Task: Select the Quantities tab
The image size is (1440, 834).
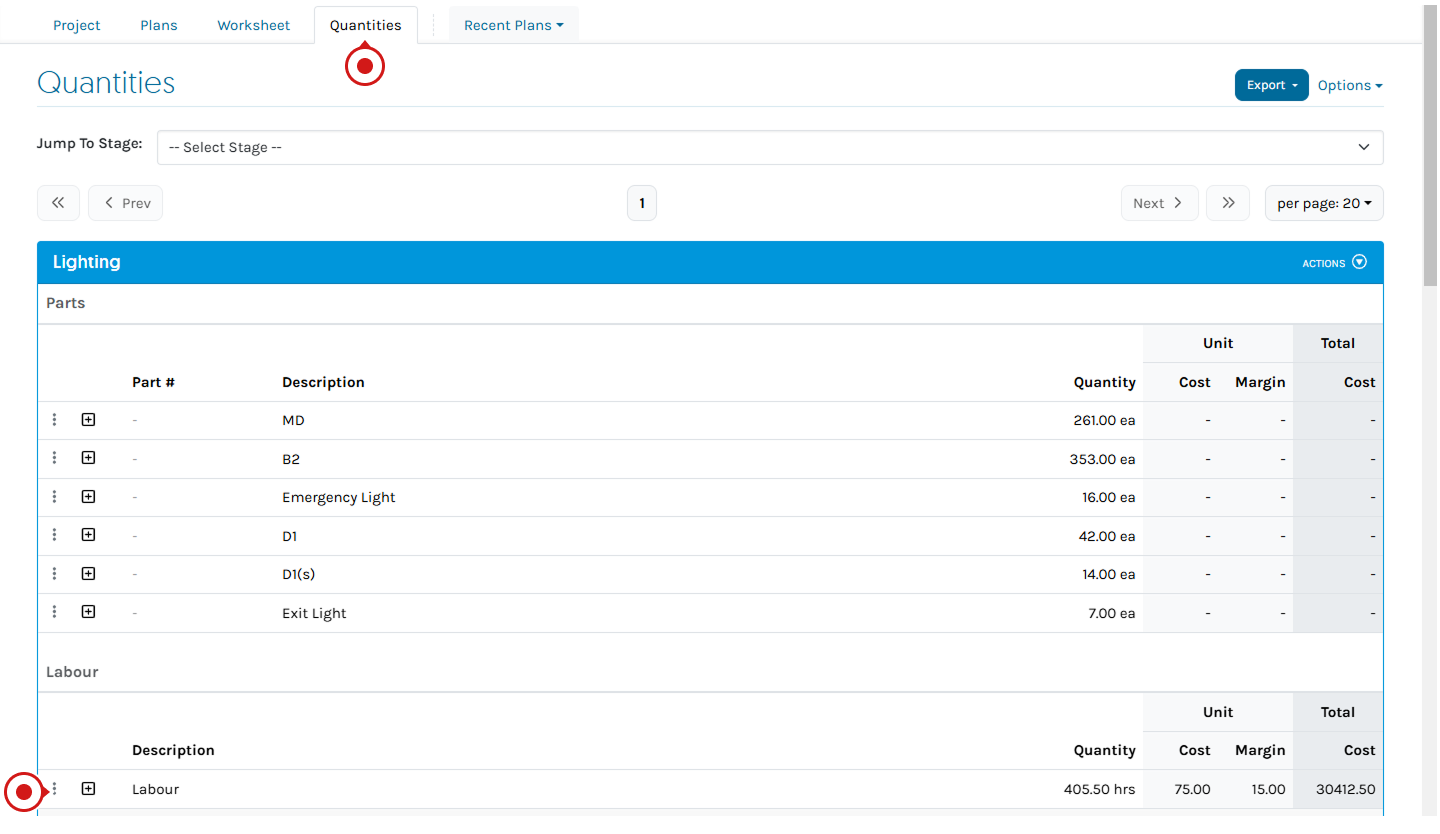Action: tap(366, 25)
